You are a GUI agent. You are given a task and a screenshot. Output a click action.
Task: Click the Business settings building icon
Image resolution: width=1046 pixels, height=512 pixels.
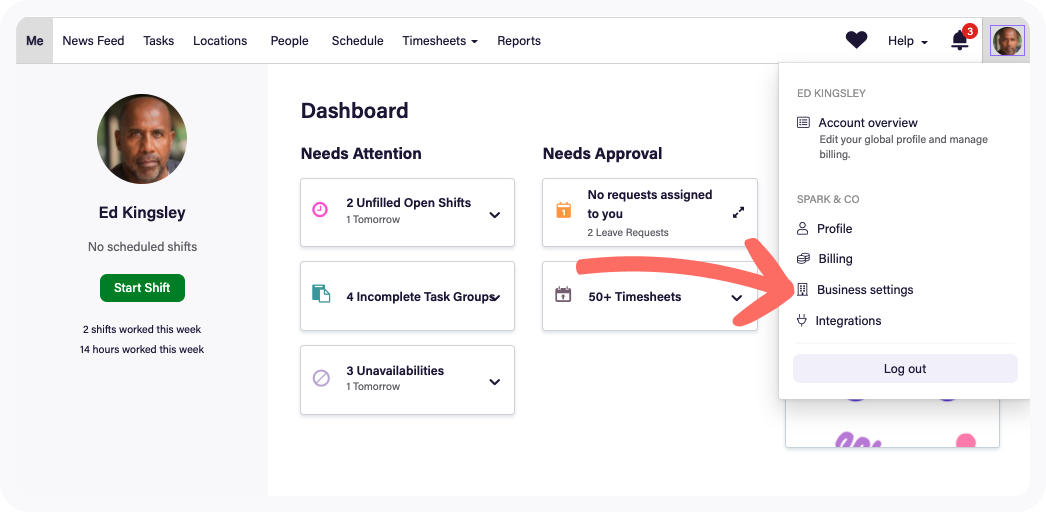point(802,290)
